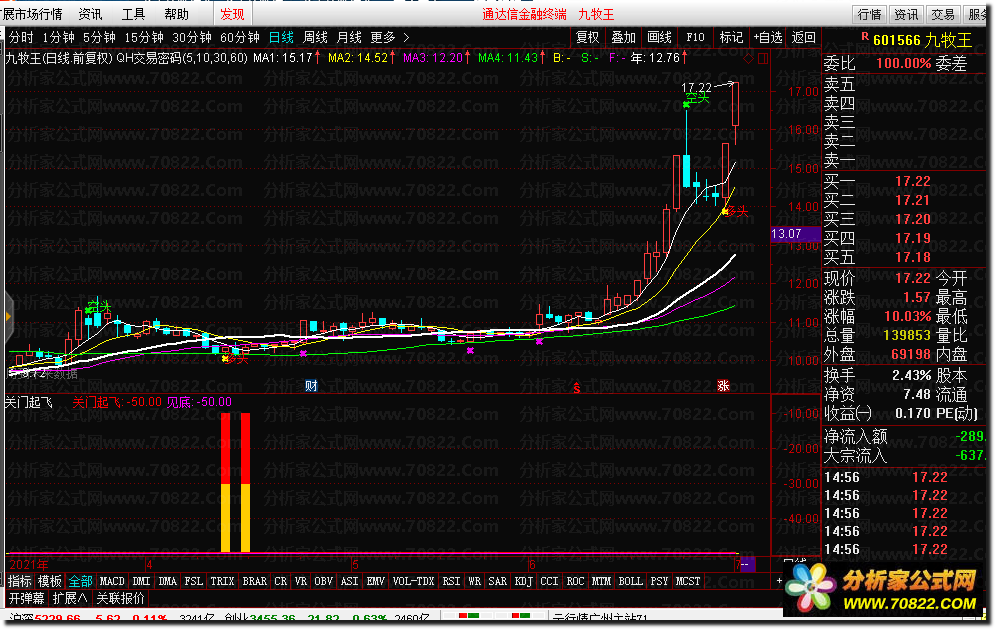
Task: Click the 叠加 overlay button
Action: coord(623,37)
